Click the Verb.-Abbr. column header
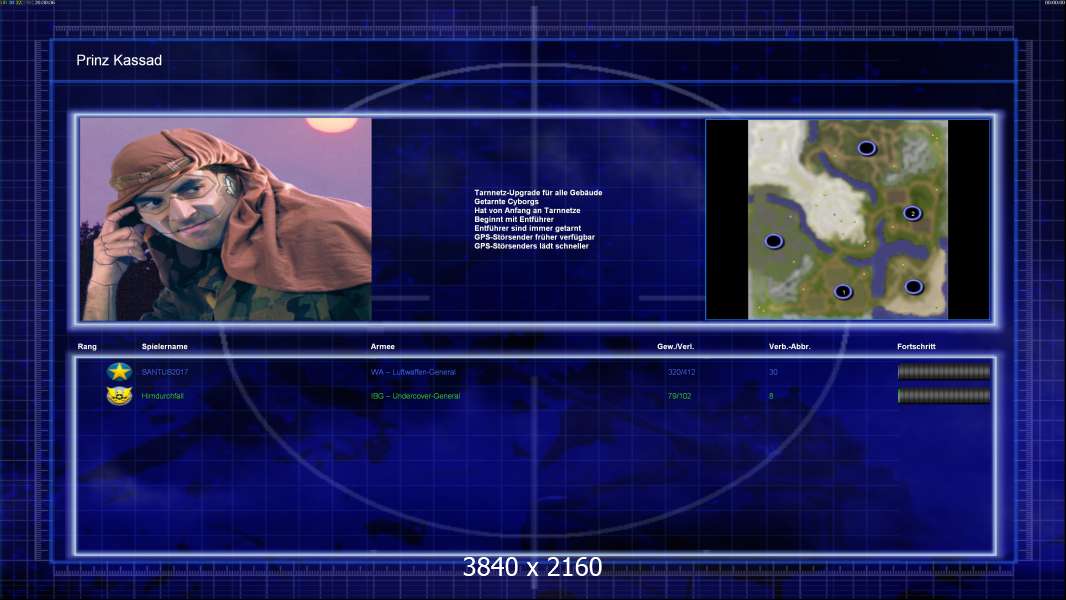1066x600 pixels. tap(790, 347)
